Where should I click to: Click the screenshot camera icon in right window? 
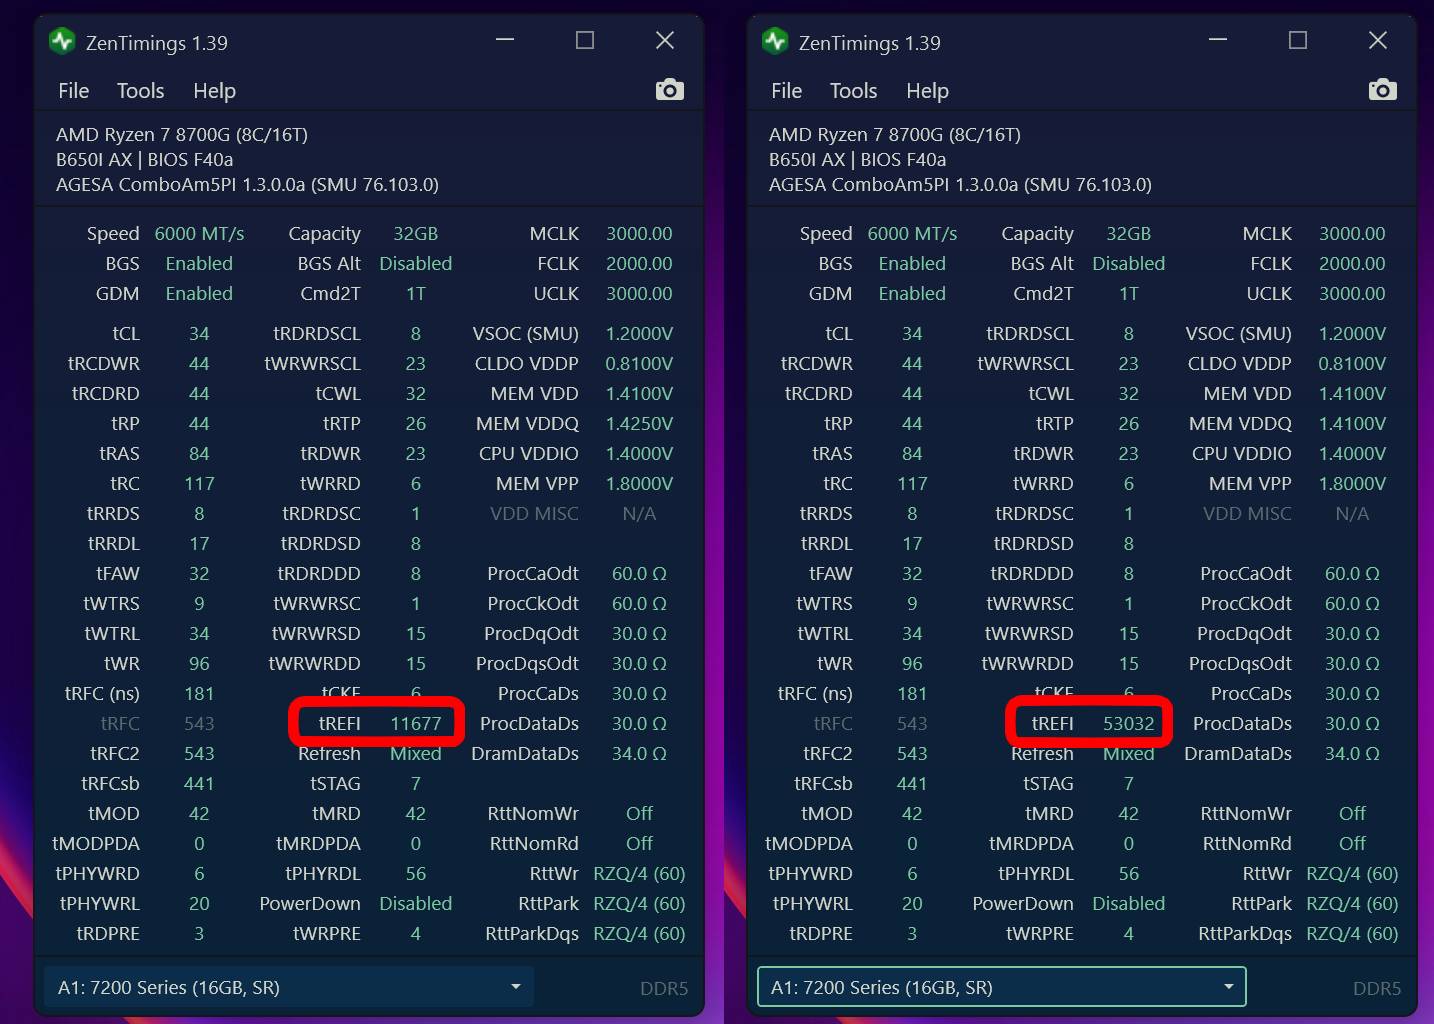pos(1382,90)
